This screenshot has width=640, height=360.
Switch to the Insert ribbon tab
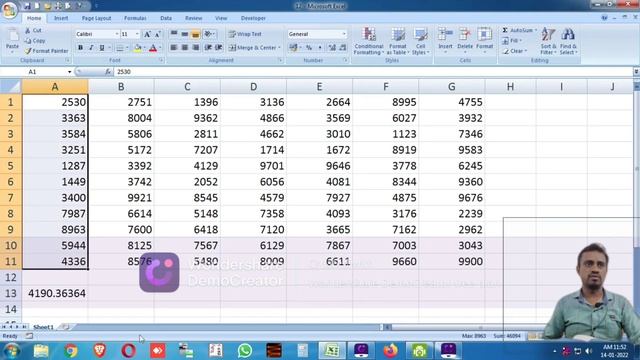[x=61, y=18]
